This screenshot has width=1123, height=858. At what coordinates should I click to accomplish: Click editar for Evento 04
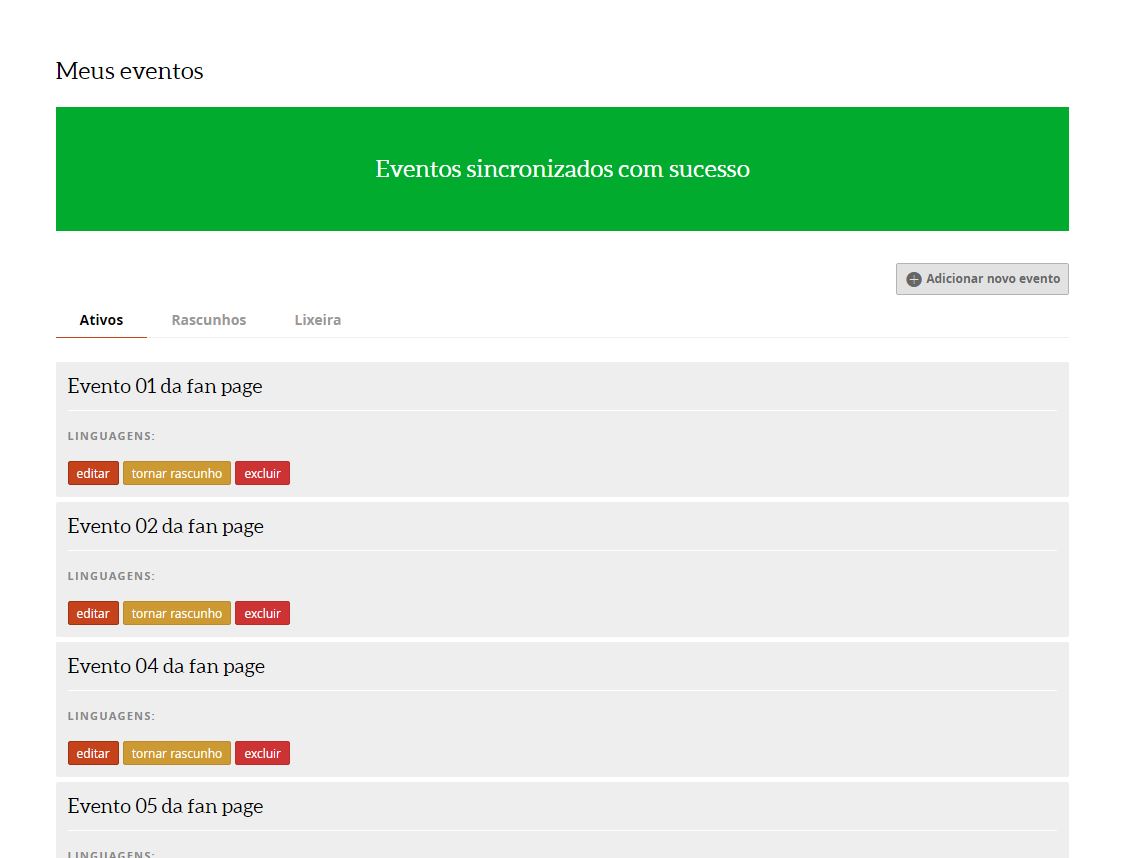(x=93, y=753)
